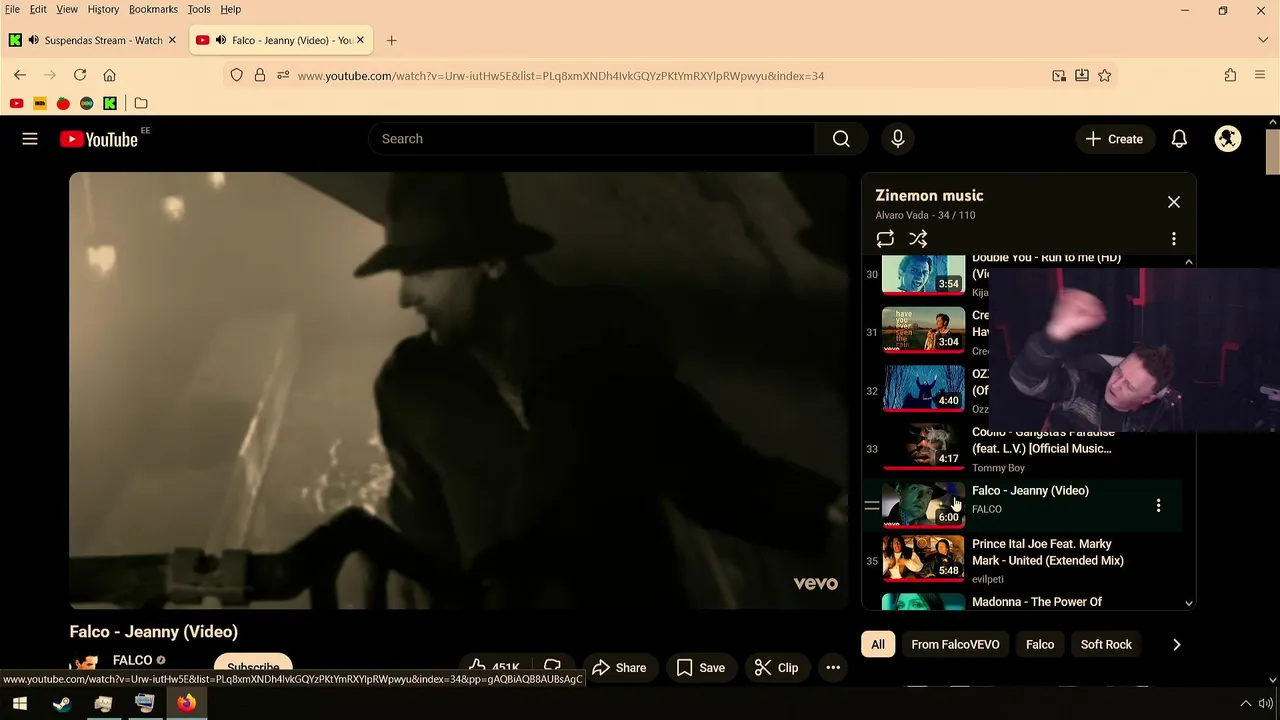Reload the current page
The height and width of the screenshot is (720, 1280).
click(x=80, y=75)
